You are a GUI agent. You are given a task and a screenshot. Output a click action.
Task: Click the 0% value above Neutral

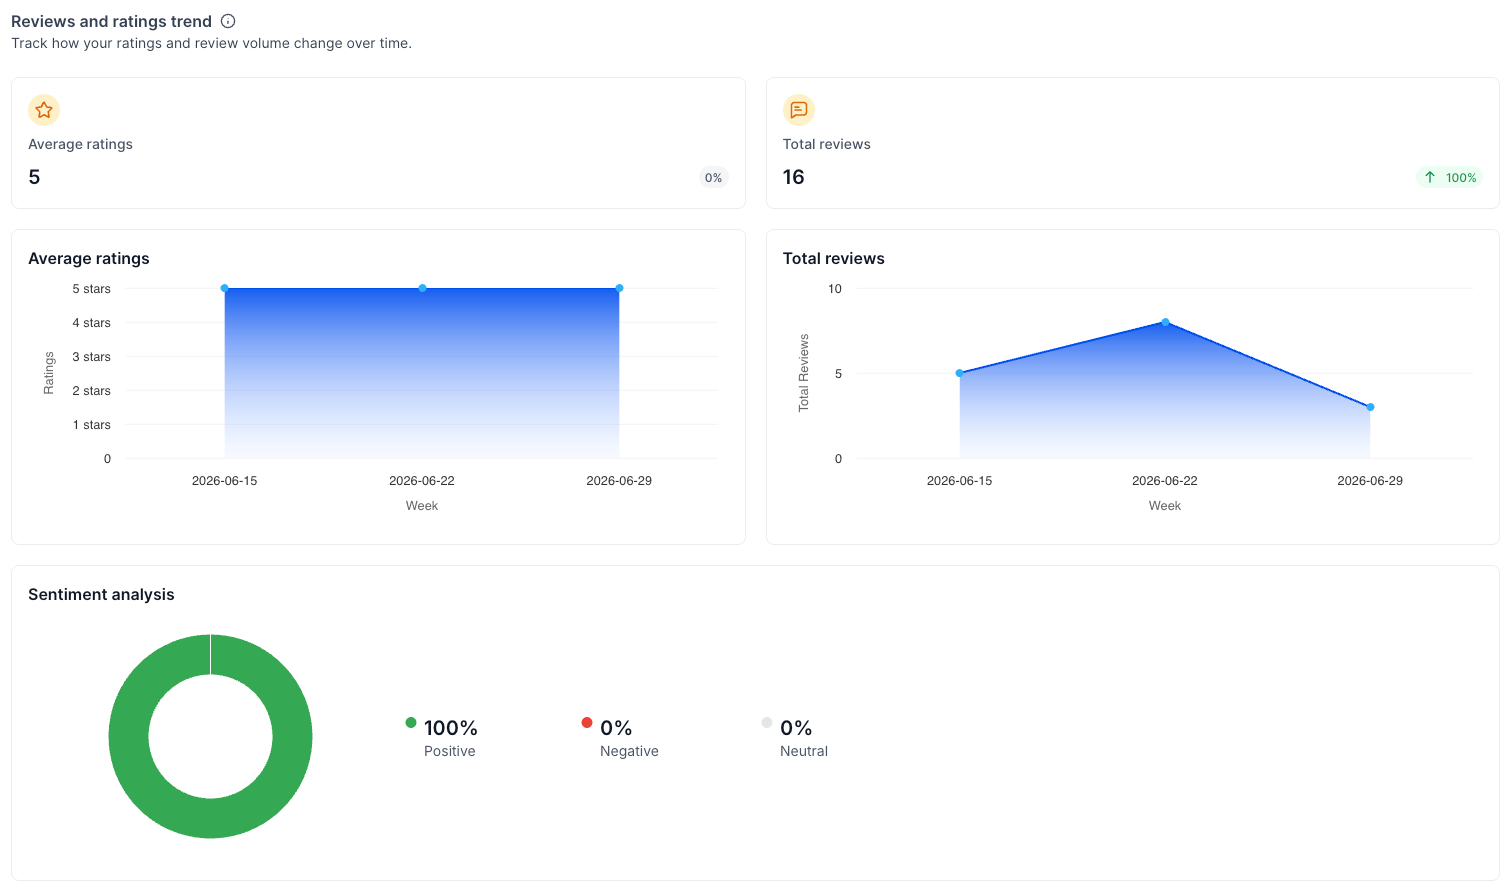796,728
